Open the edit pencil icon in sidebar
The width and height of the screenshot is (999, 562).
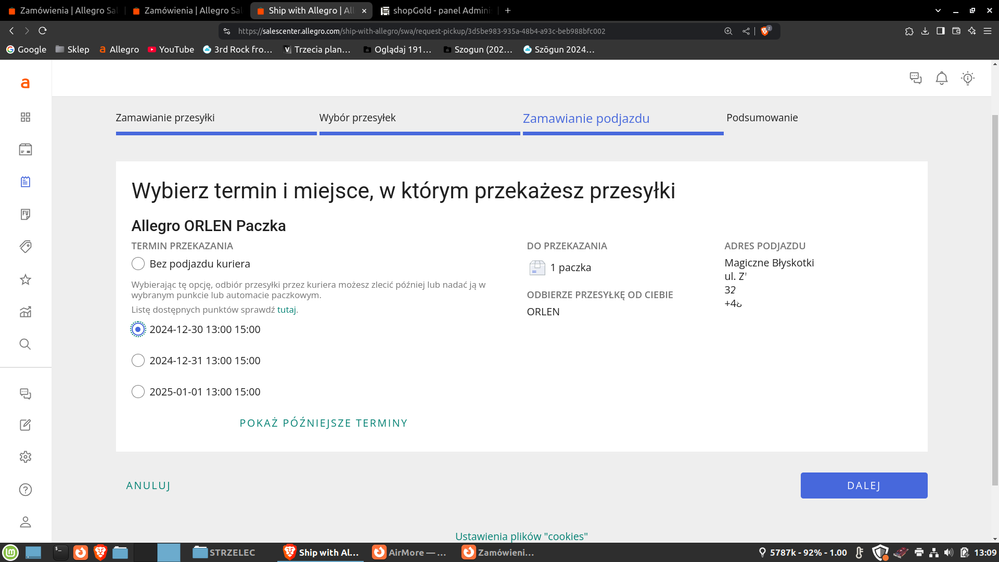pyautogui.click(x=25, y=425)
